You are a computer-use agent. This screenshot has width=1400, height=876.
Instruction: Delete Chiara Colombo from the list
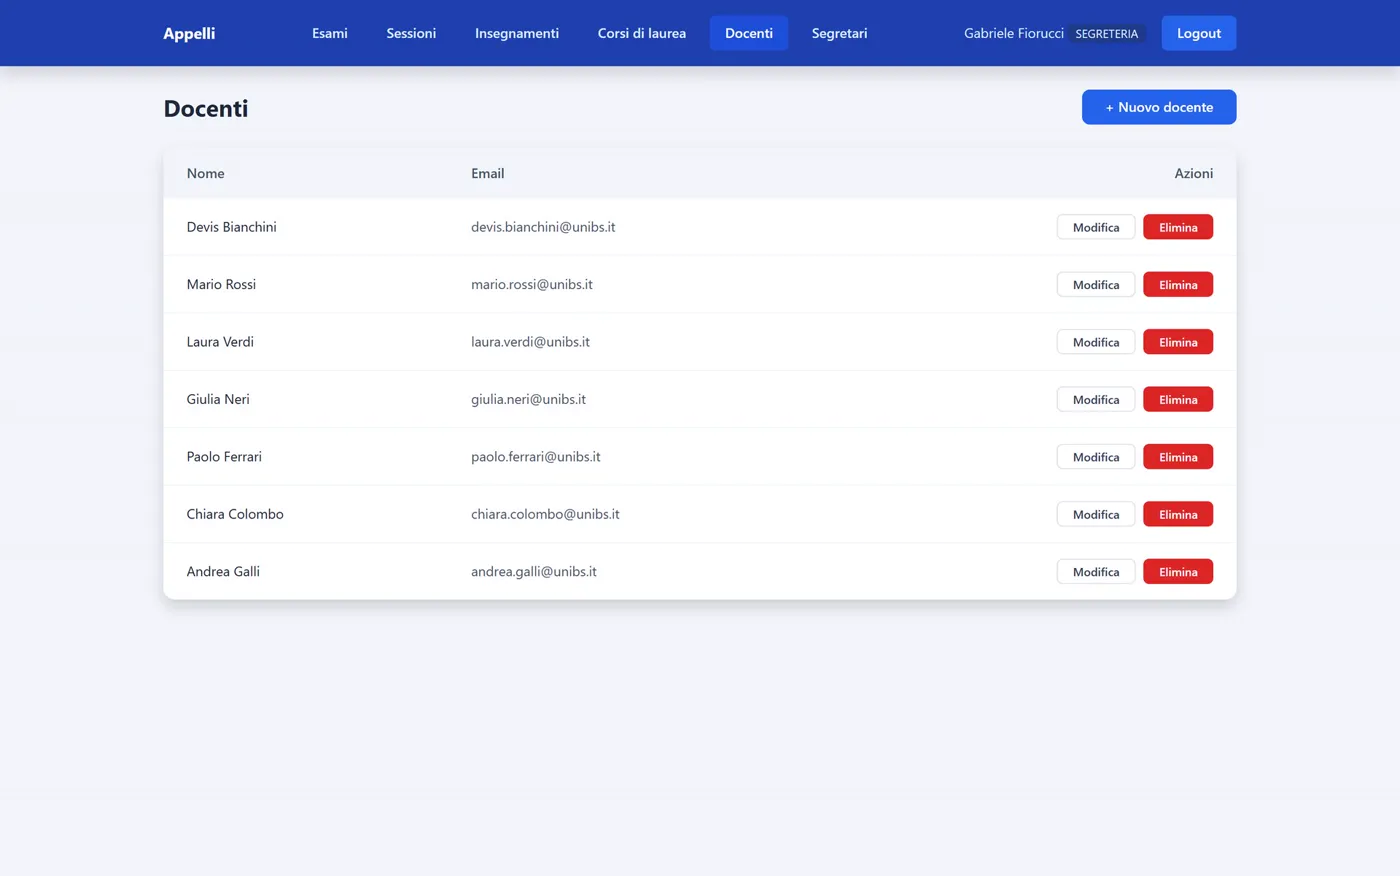coord(1178,514)
